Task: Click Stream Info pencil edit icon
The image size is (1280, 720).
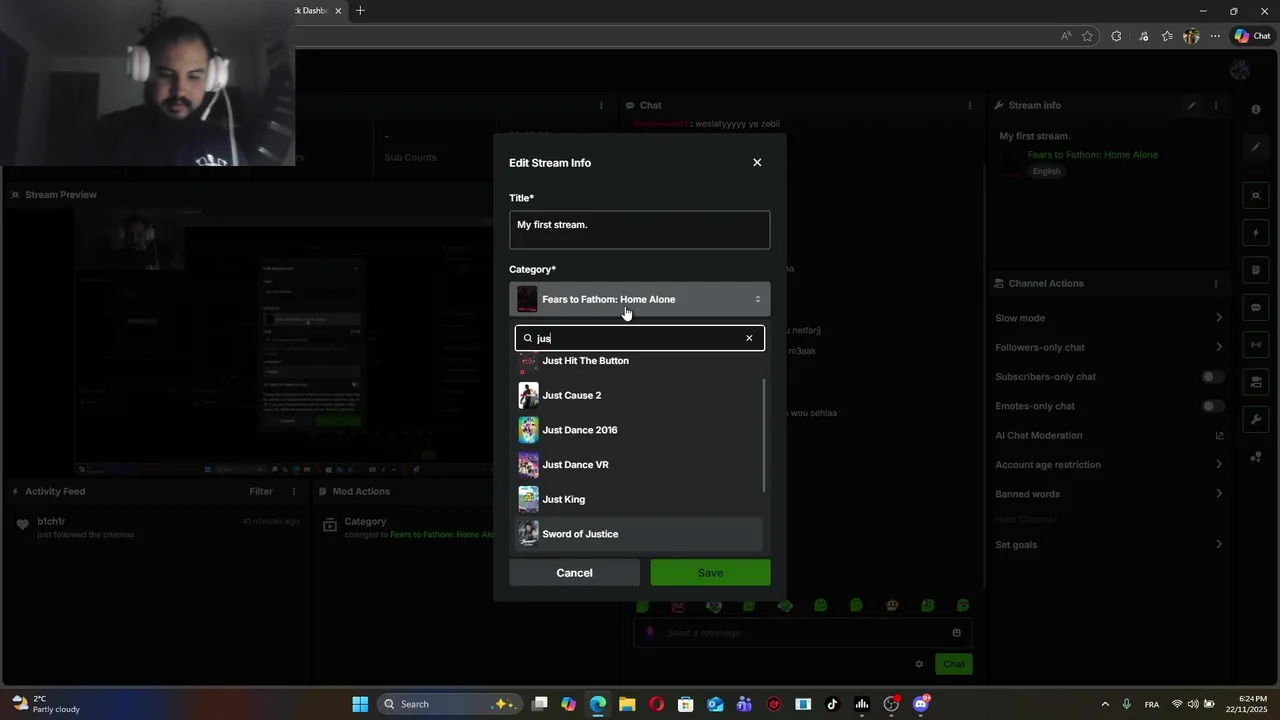Action: click(x=1191, y=105)
